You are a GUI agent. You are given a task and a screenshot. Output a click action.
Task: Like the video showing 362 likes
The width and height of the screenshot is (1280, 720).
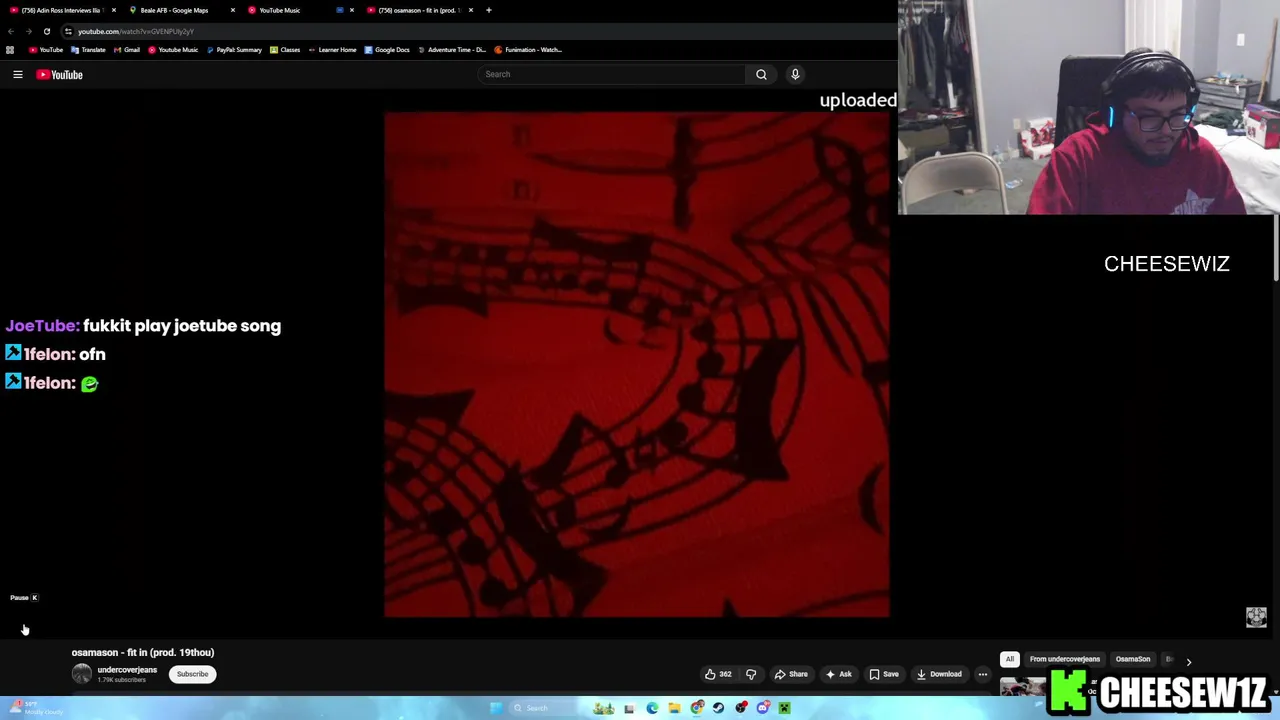(x=718, y=674)
